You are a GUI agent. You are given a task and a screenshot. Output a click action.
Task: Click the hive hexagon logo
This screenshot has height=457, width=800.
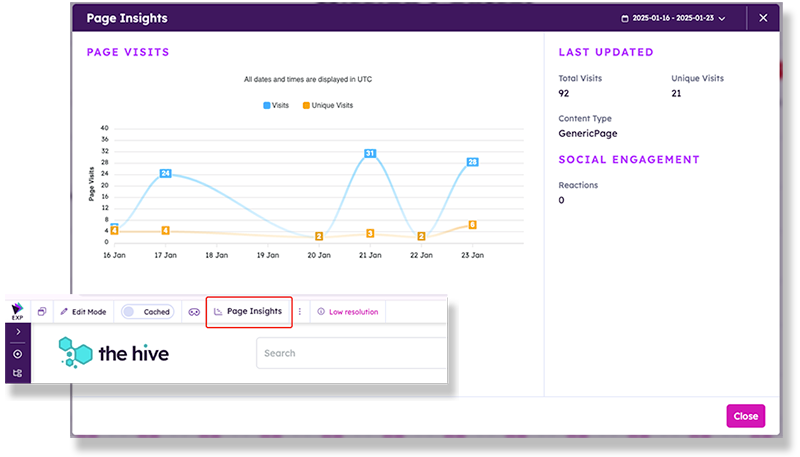tap(75, 352)
